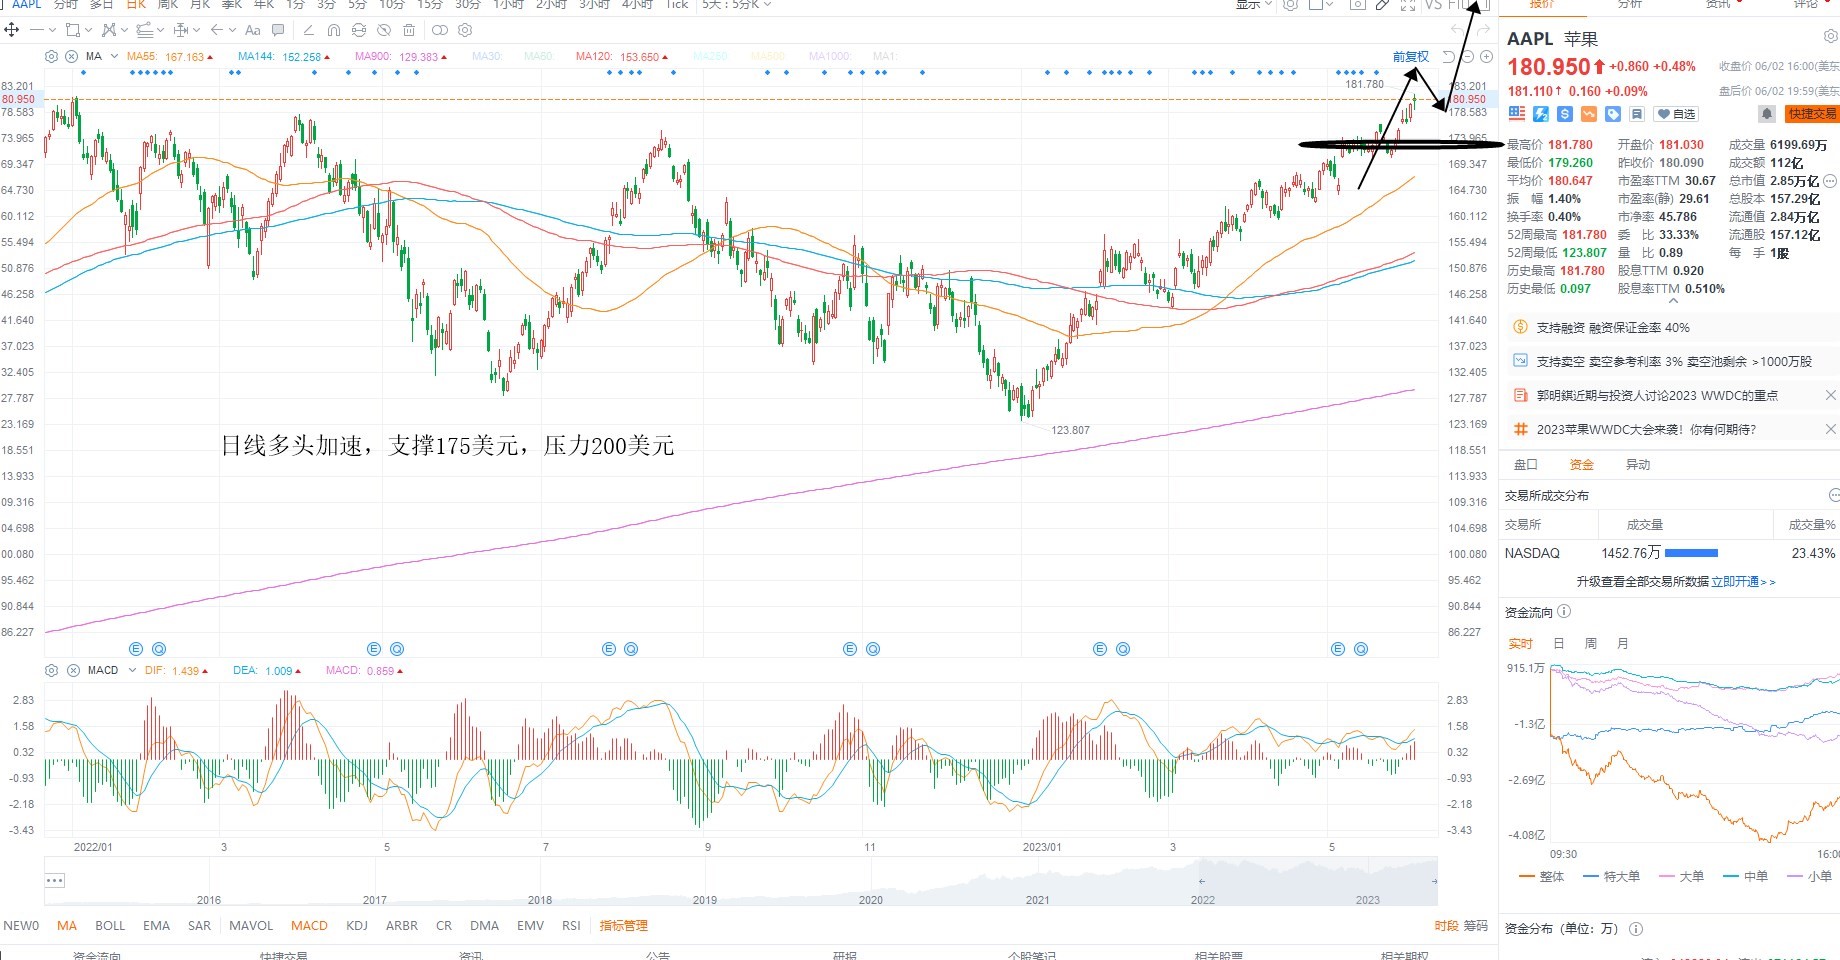Image resolution: width=1840 pixels, height=960 pixels.
Task: Click the info icon next to 资金流向
Action: 1564,612
